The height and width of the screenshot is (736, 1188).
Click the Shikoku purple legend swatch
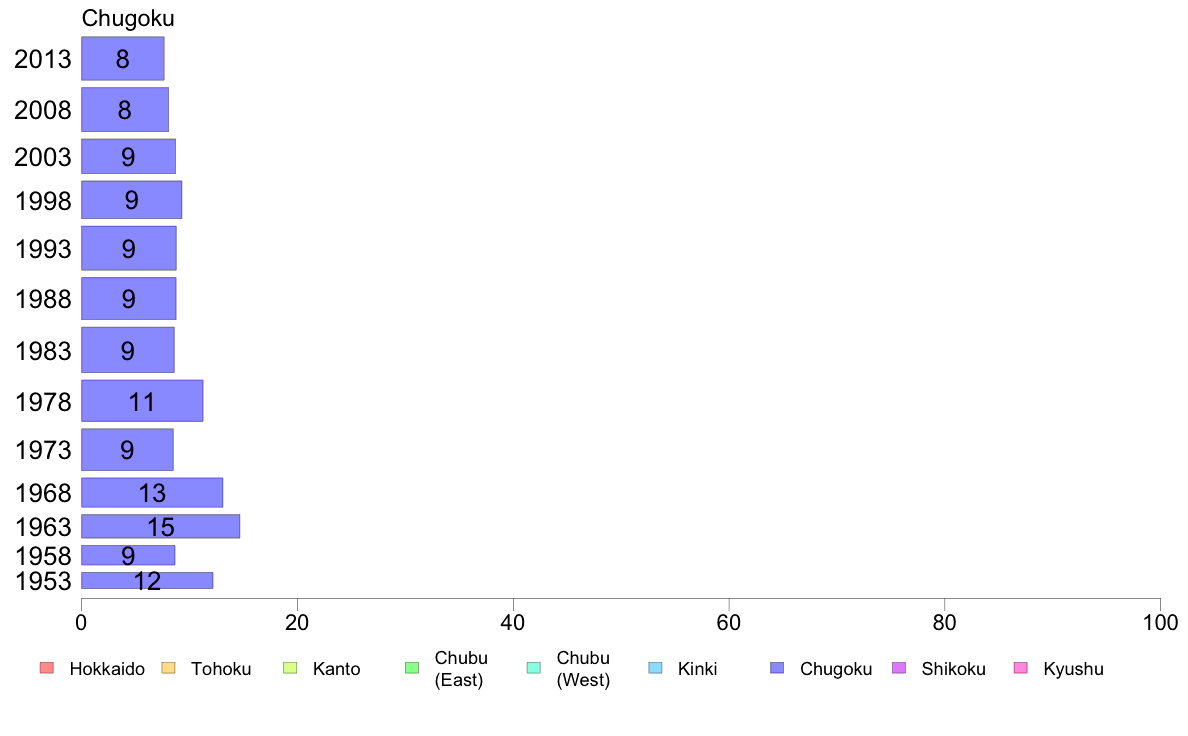click(x=899, y=668)
